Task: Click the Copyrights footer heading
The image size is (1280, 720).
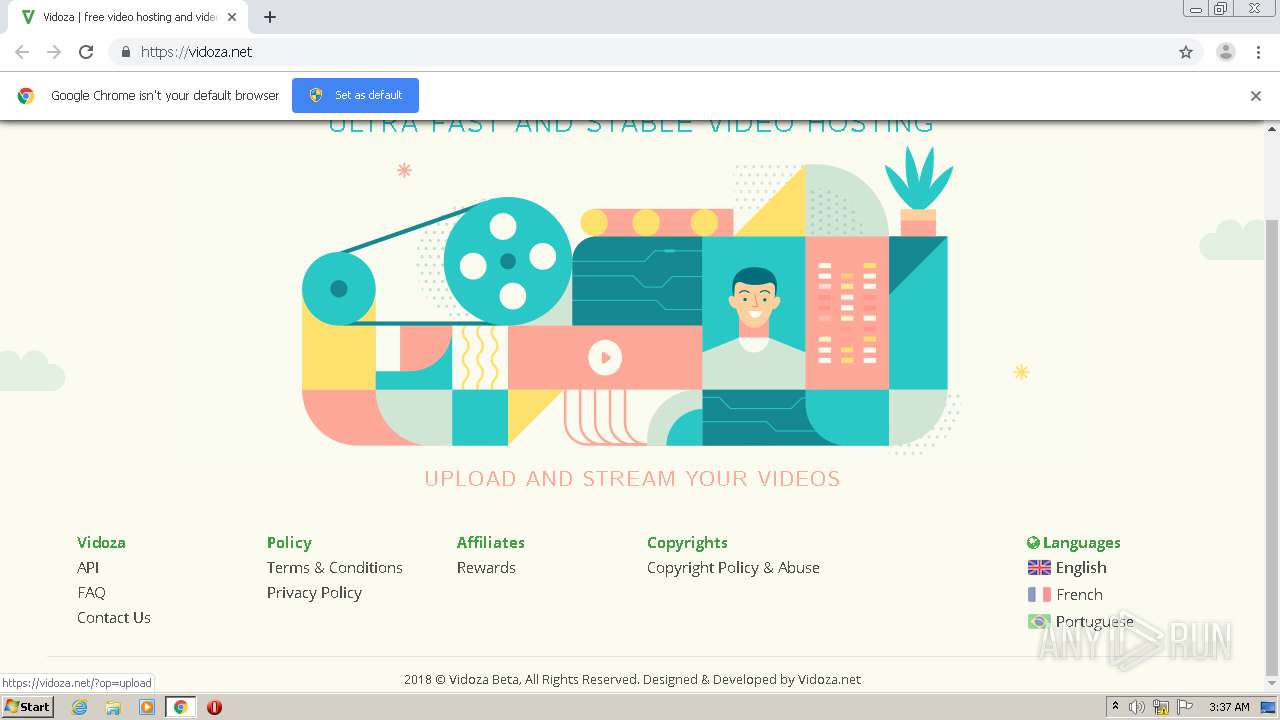Action: (687, 542)
